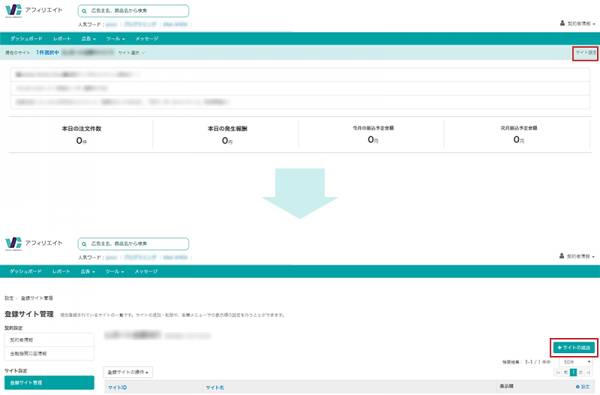
Task: Open ダッシュボード in the lower screenshot's nav bar
Action: click(26, 271)
